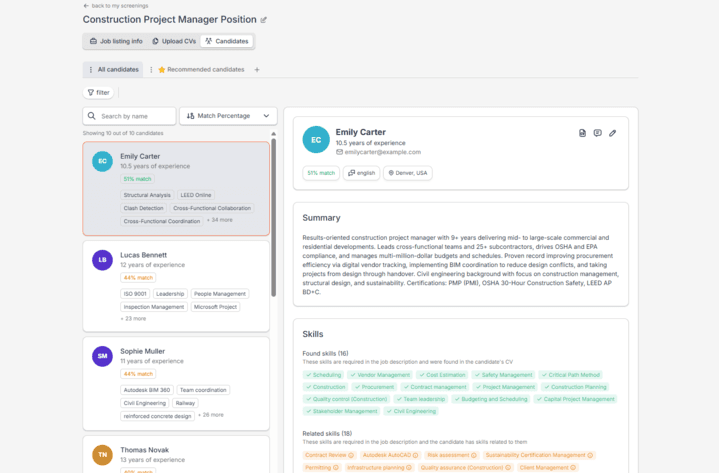Viewport: 719px width, 473px height.
Task: Click the Scheduling found skill chip
Action: (x=323, y=375)
